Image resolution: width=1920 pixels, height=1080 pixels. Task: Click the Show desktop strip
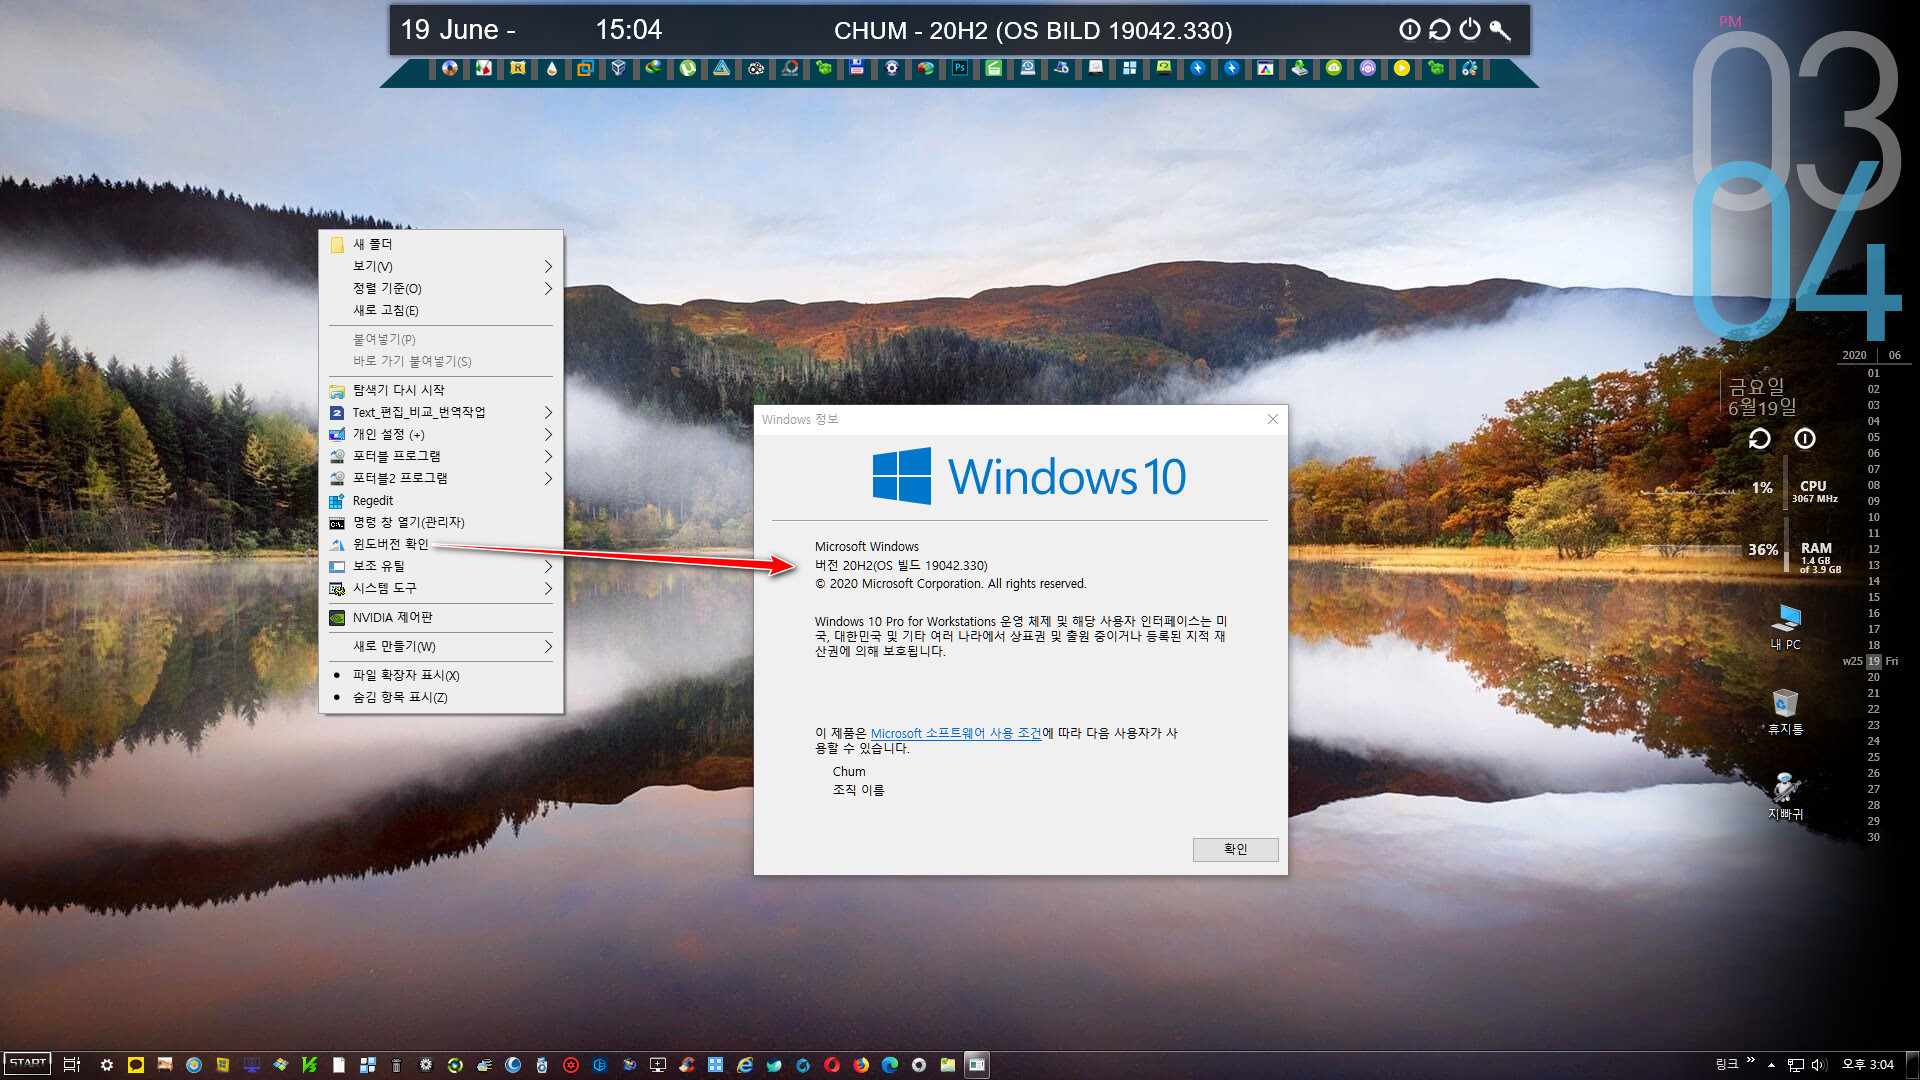point(1914,1064)
